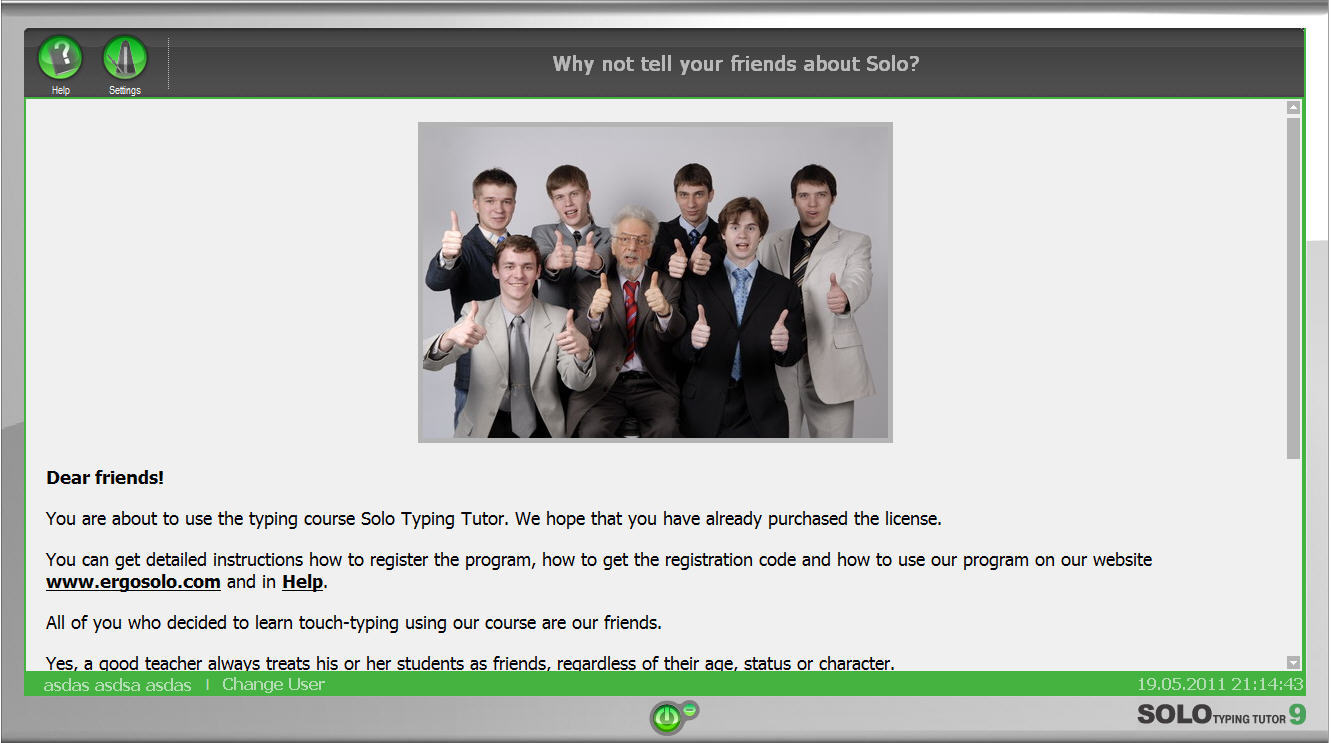Click the 'Dear friends!' heading
Image resolution: width=1331 pixels, height=743 pixels.
coord(105,478)
